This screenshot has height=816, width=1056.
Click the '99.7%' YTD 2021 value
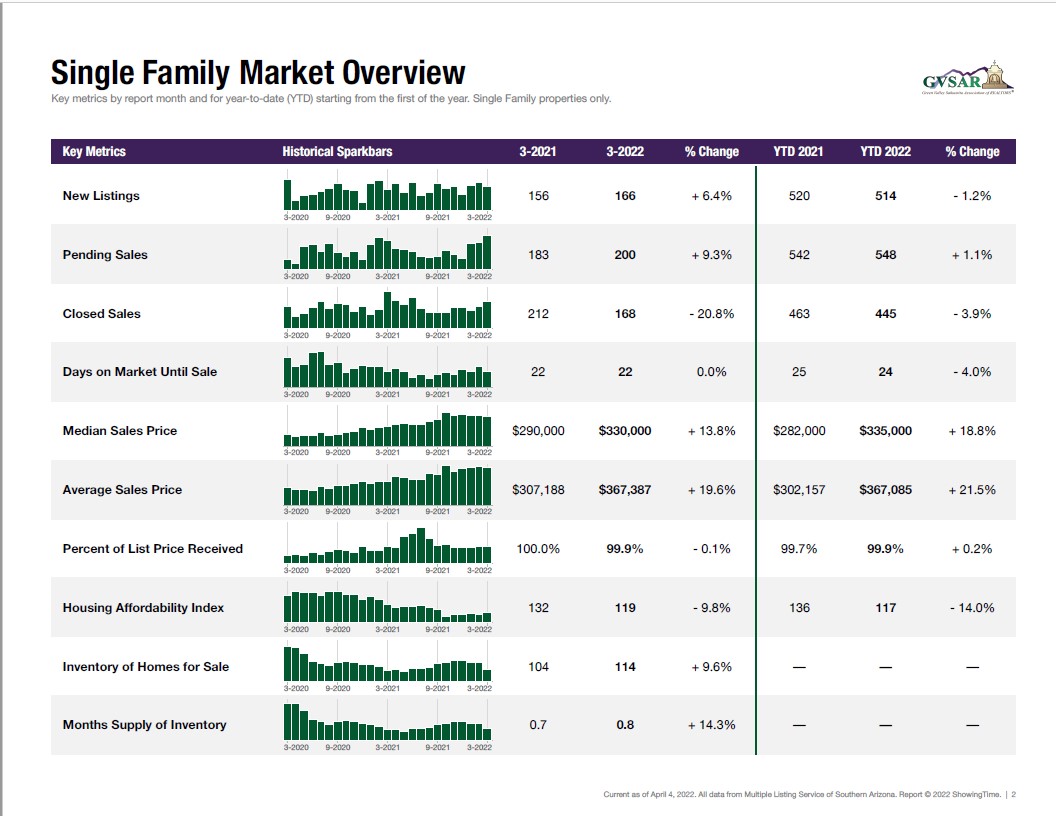(799, 549)
